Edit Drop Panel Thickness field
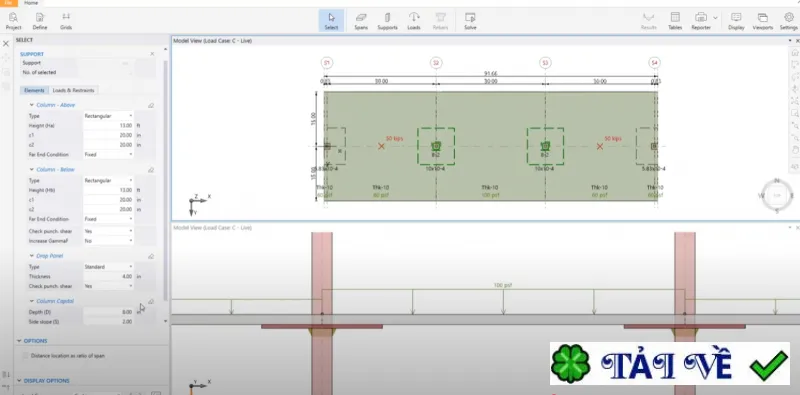The image size is (800, 395). pos(108,277)
